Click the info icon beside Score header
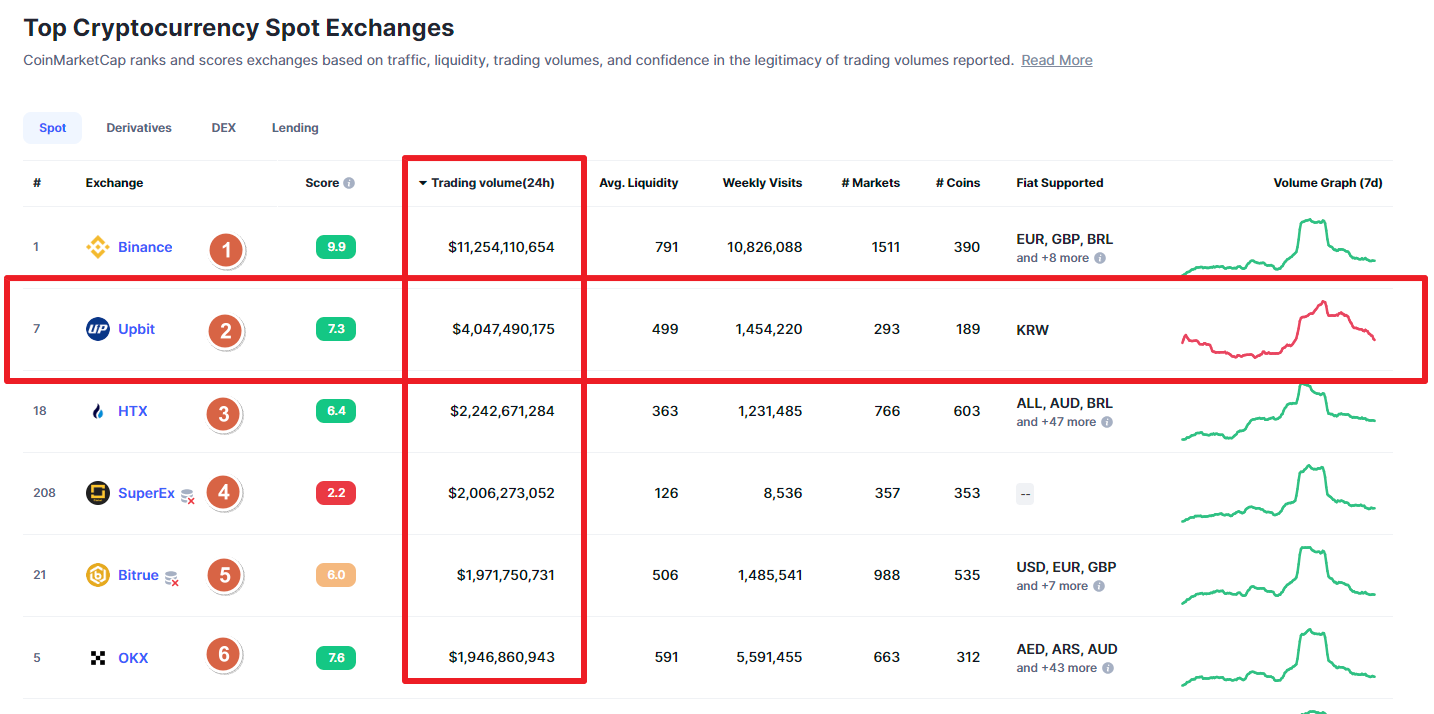1434x714 pixels. coord(349,183)
